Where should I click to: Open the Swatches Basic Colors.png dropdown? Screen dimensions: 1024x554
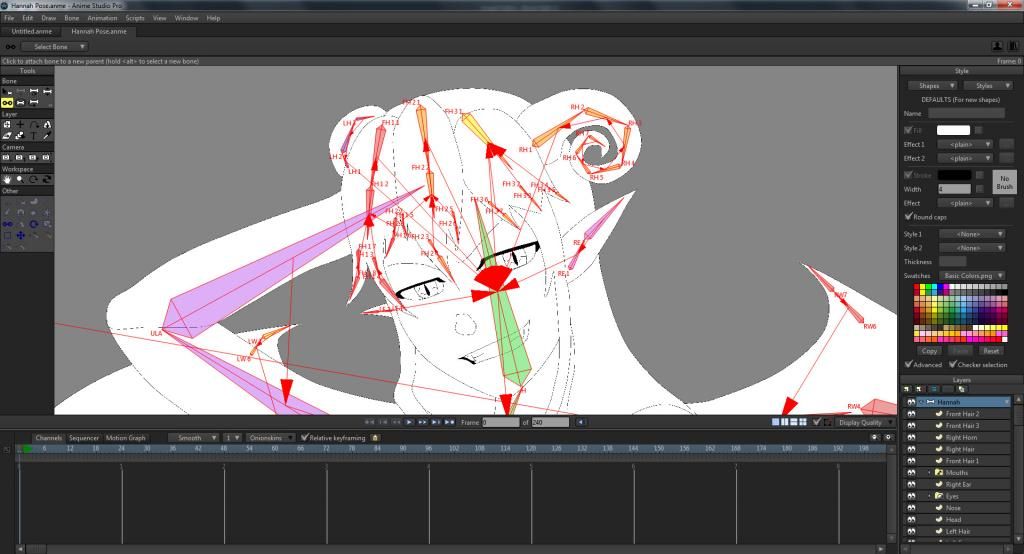[972, 276]
